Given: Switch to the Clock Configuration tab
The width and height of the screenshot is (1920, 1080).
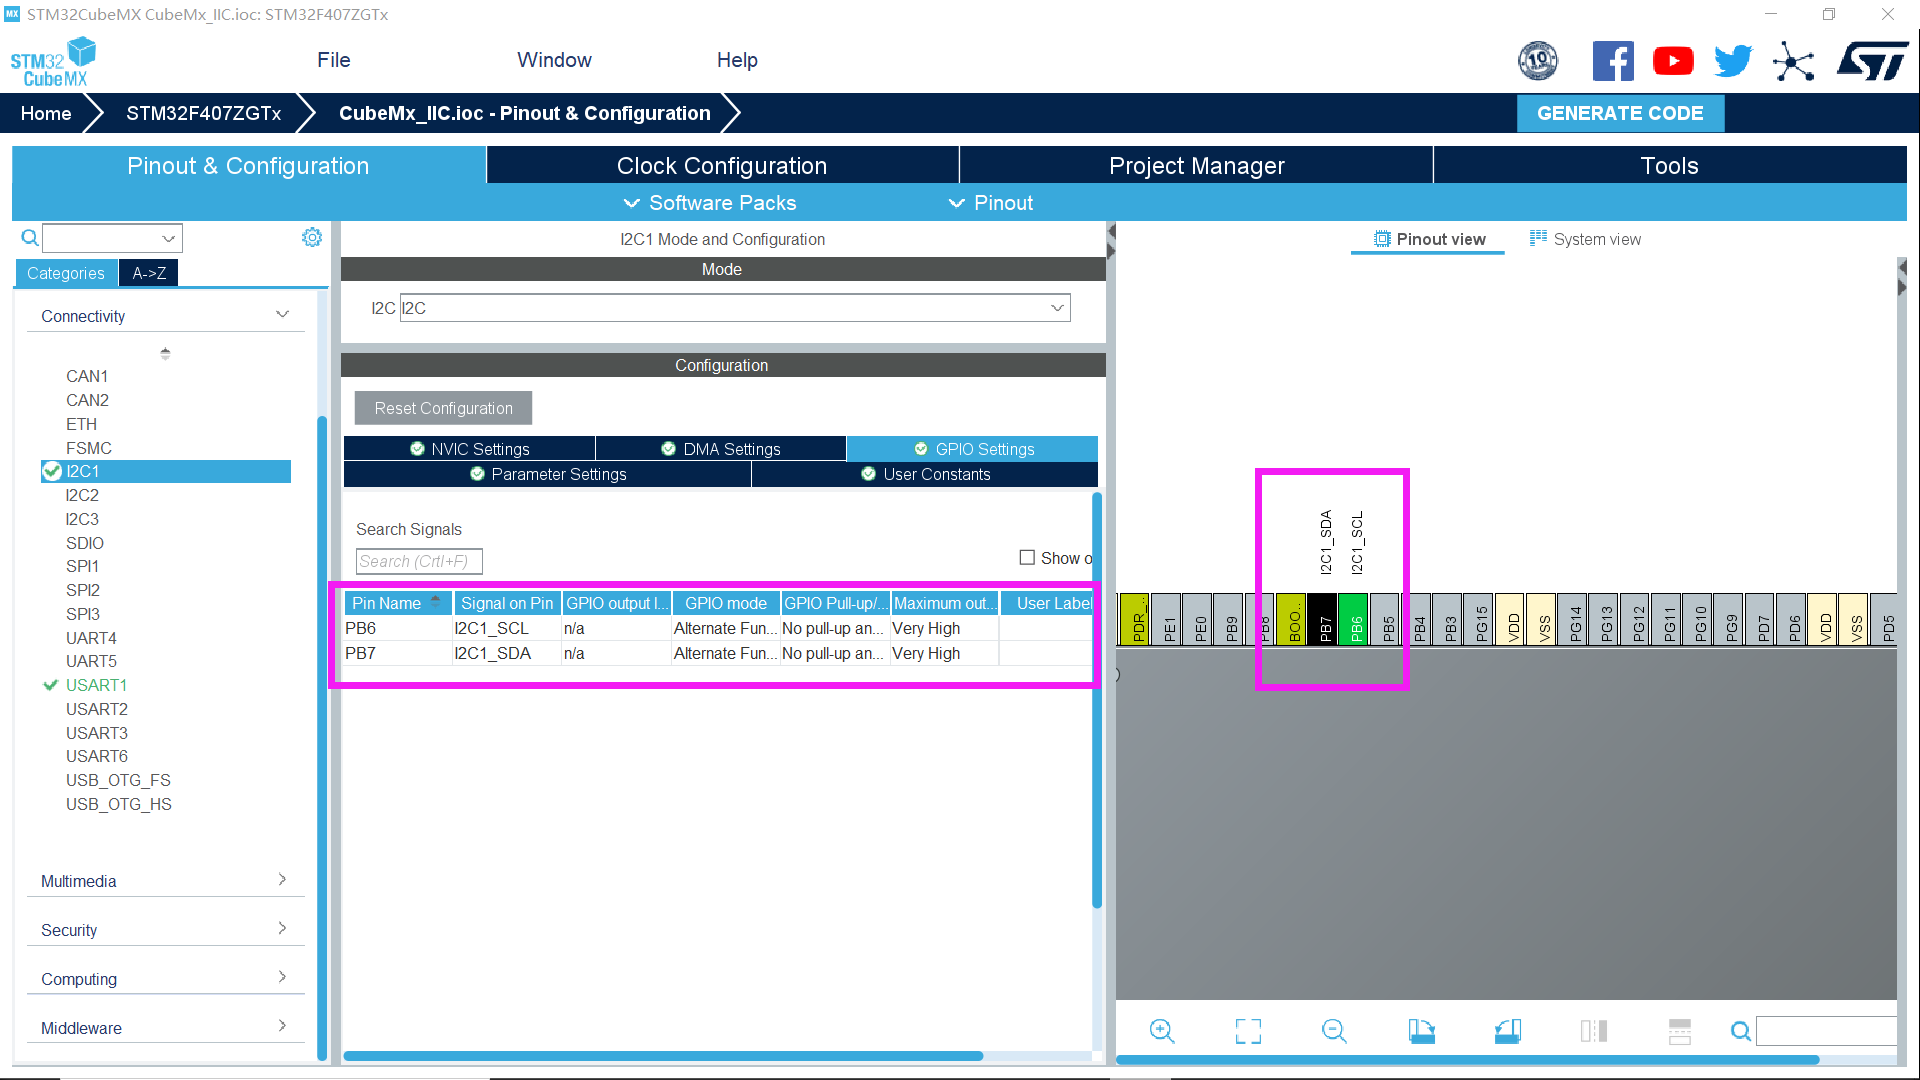Looking at the screenshot, I should (x=722, y=165).
